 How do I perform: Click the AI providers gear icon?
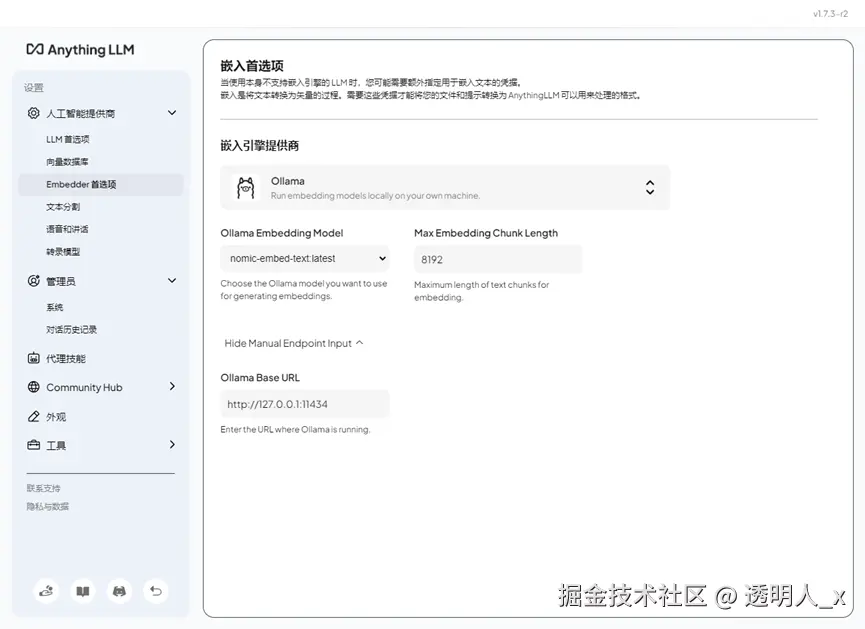pyautogui.click(x=34, y=113)
